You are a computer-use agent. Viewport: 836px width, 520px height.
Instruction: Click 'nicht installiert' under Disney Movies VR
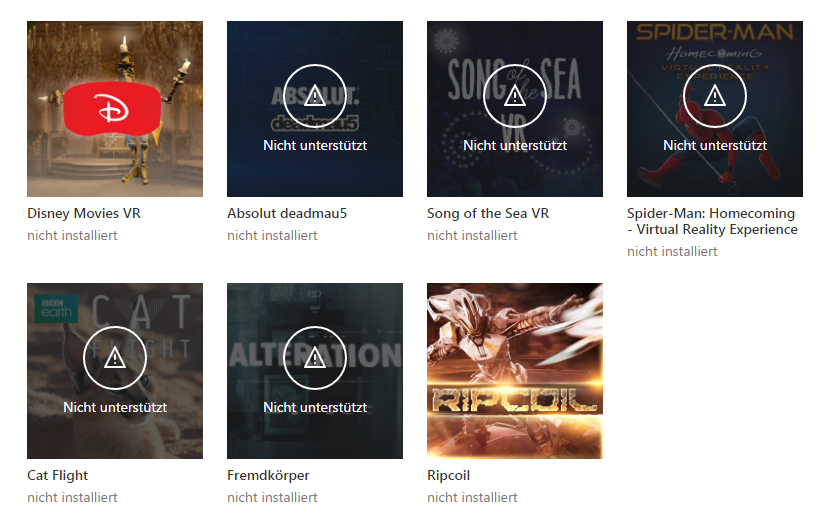coord(72,235)
